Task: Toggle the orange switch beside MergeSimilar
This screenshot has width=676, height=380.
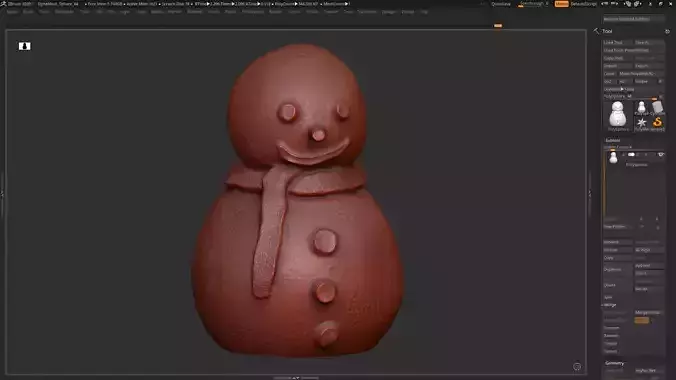Action: click(642, 320)
